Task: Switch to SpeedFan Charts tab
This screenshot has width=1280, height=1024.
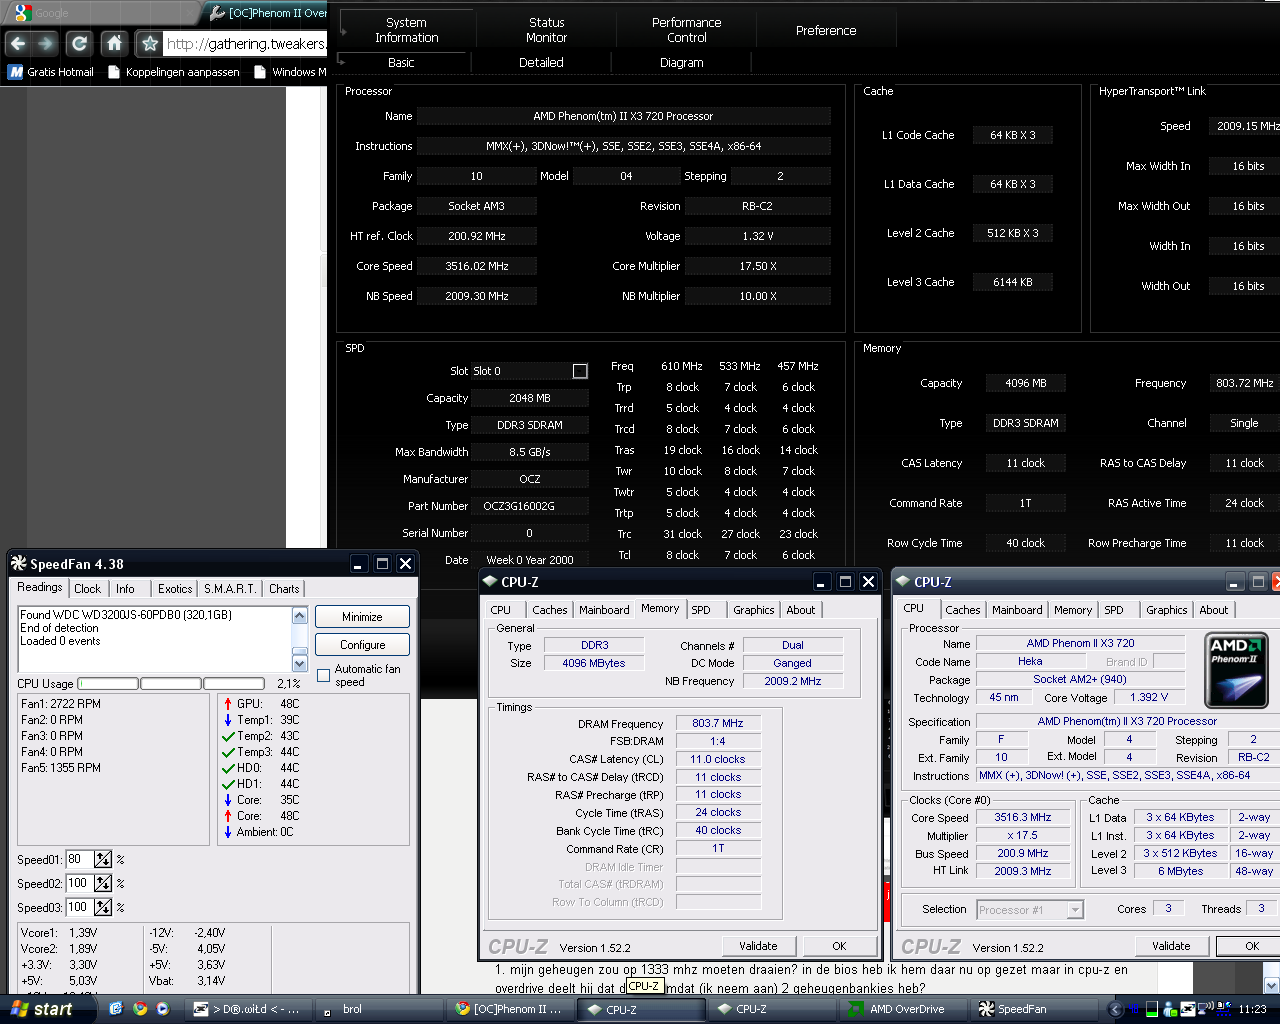Action: tap(284, 589)
